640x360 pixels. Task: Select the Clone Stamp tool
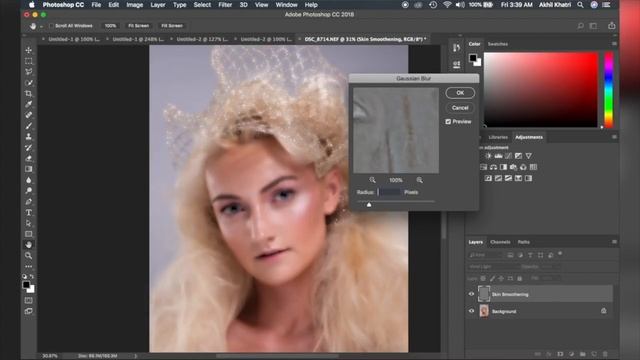(x=29, y=137)
